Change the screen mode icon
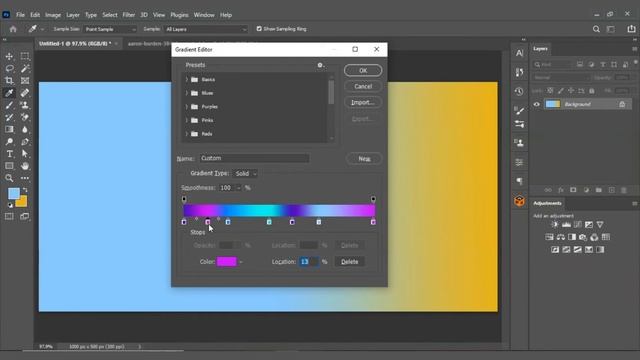 coord(25,216)
